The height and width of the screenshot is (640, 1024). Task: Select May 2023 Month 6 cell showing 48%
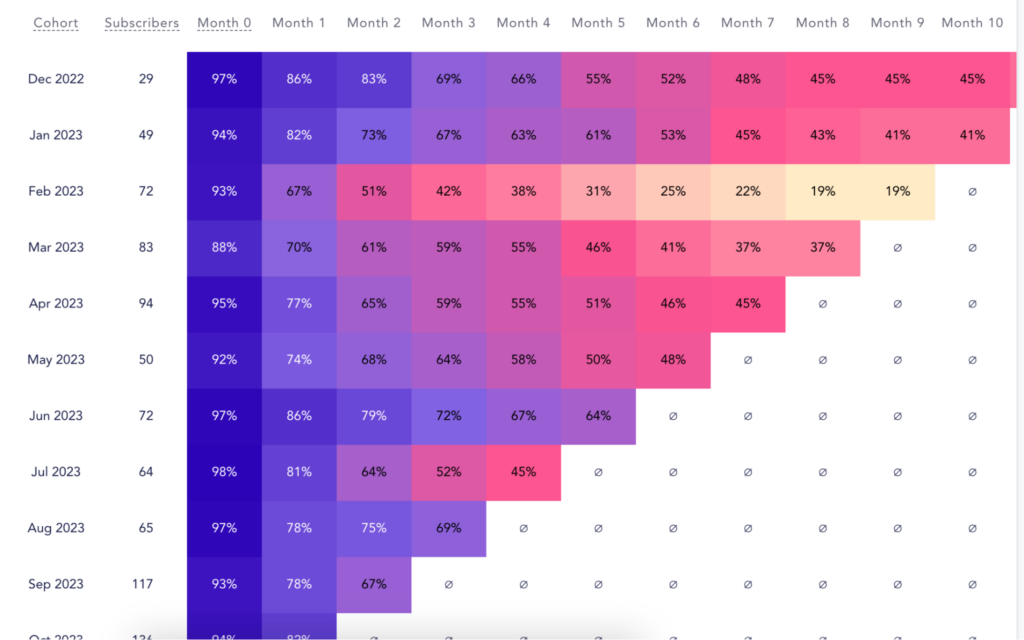point(673,360)
